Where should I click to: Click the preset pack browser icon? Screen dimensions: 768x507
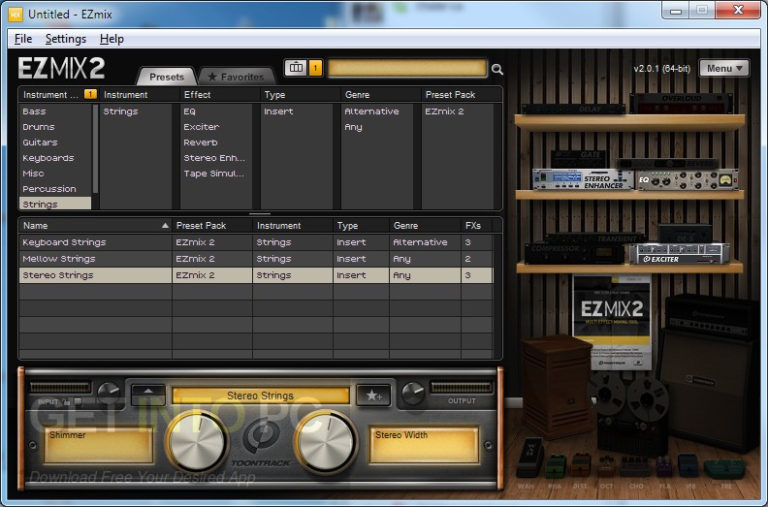[295, 68]
